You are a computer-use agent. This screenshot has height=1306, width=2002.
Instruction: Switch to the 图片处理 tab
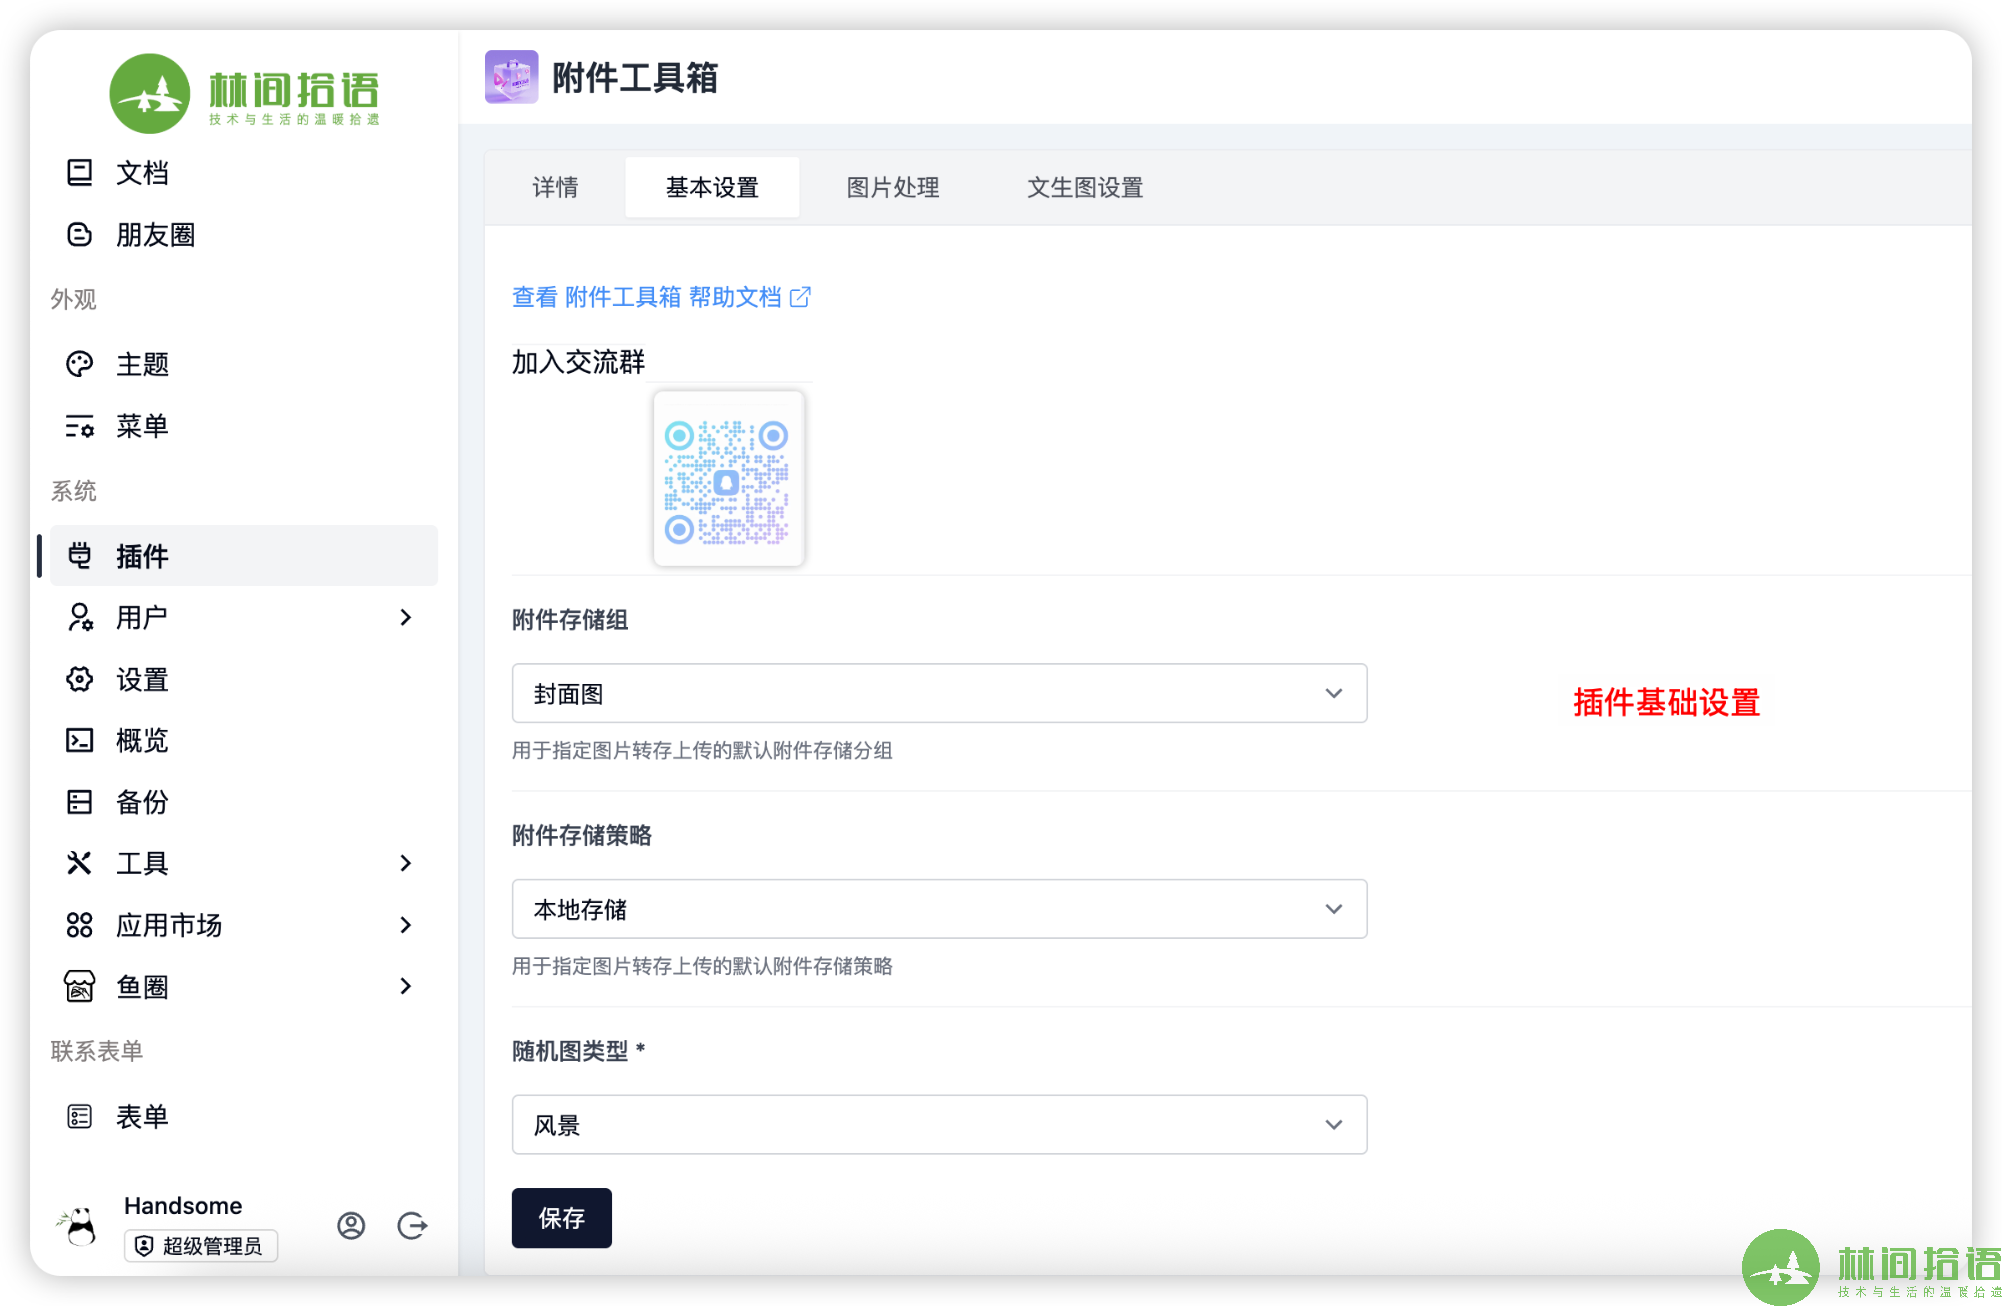click(893, 187)
